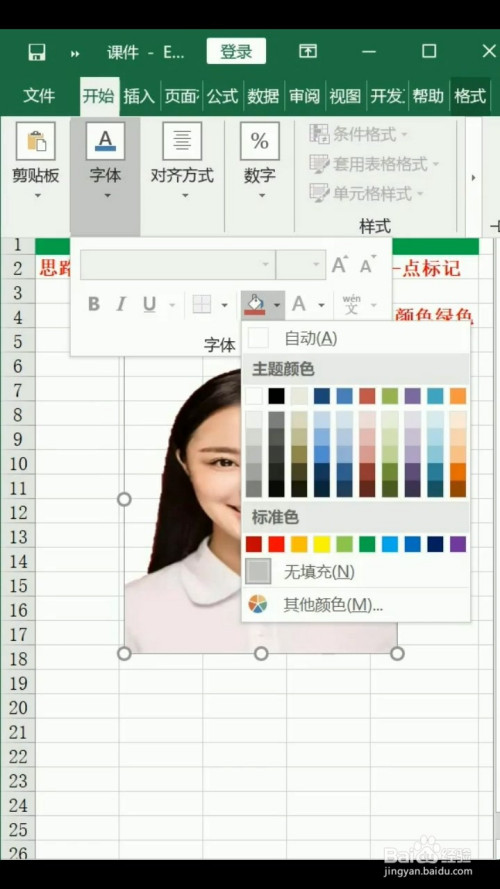Open 套用表格格式 table format menu

click(x=374, y=164)
